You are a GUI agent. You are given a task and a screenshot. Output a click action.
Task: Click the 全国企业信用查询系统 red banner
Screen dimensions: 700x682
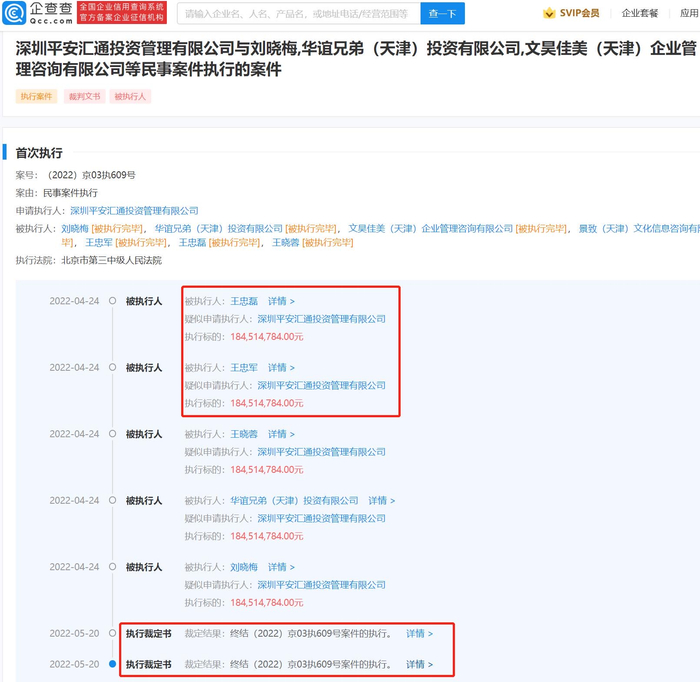(122, 12)
